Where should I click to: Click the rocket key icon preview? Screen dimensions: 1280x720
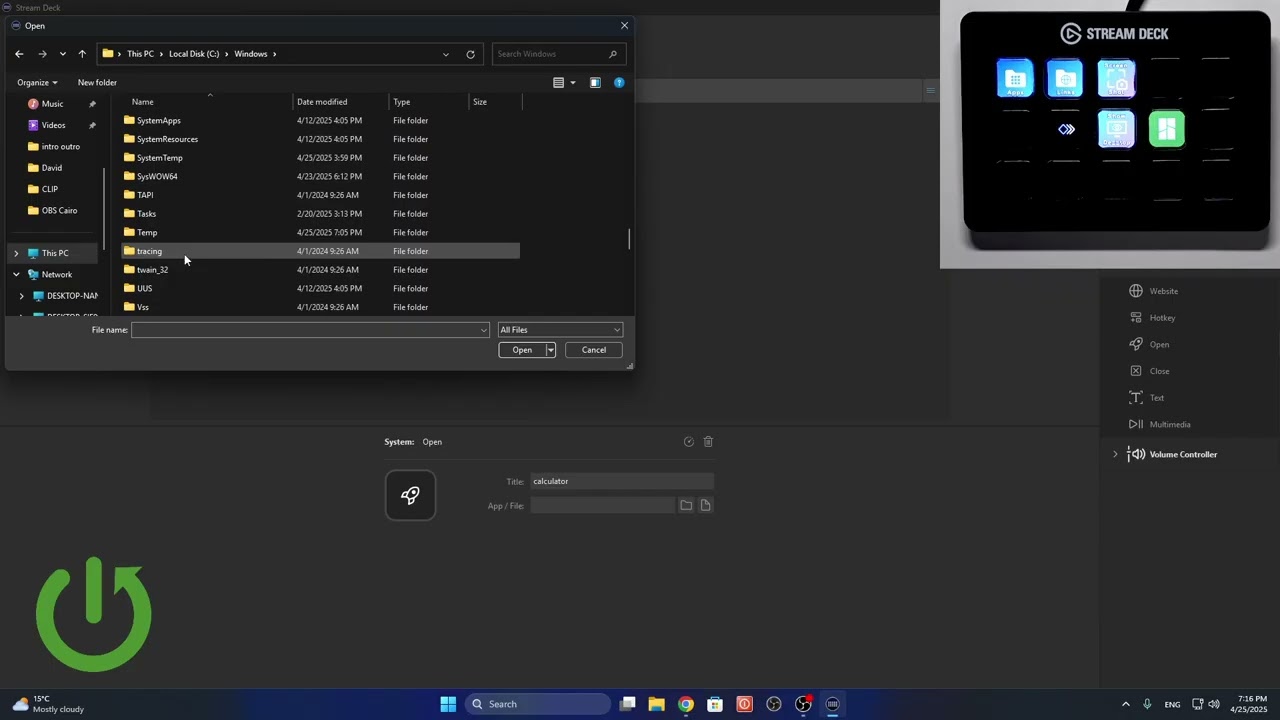(x=410, y=495)
